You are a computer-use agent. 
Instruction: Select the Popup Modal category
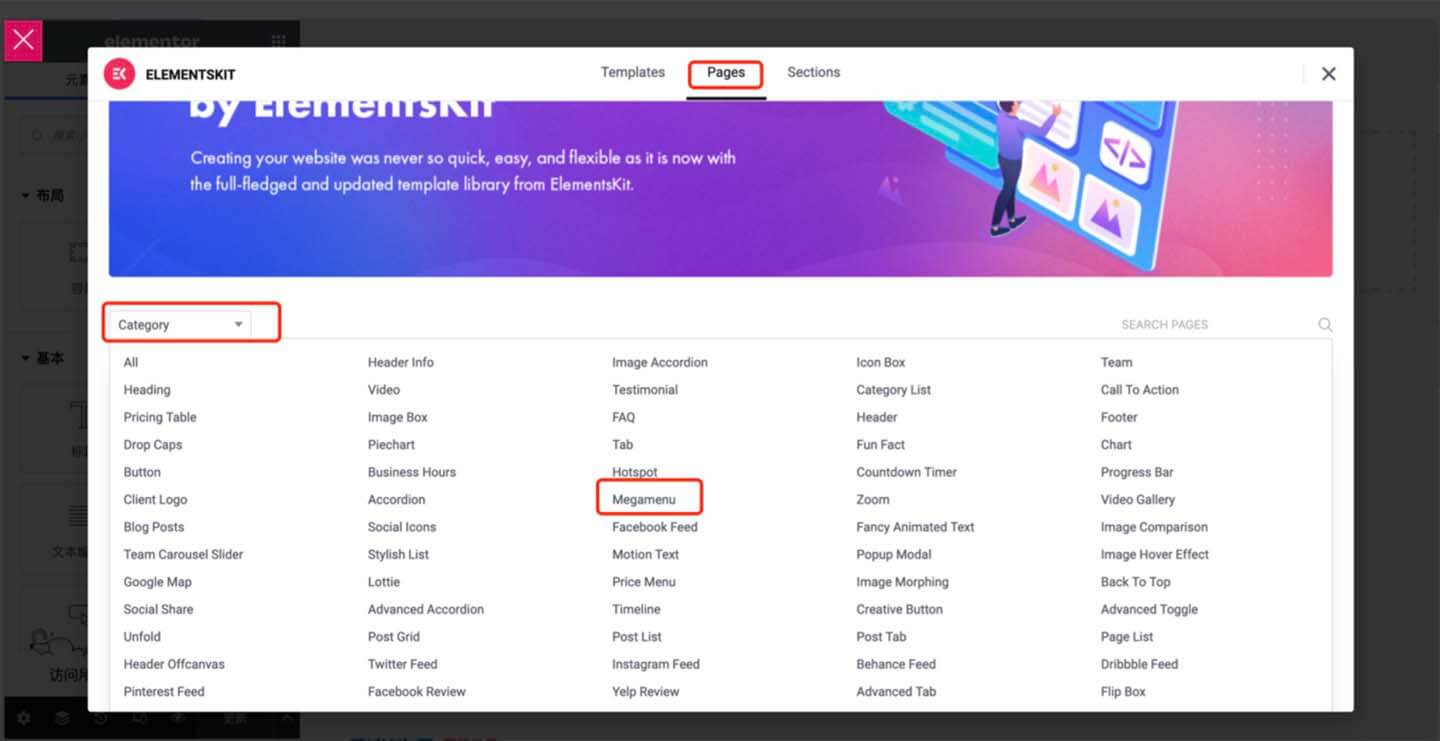pos(894,554)
